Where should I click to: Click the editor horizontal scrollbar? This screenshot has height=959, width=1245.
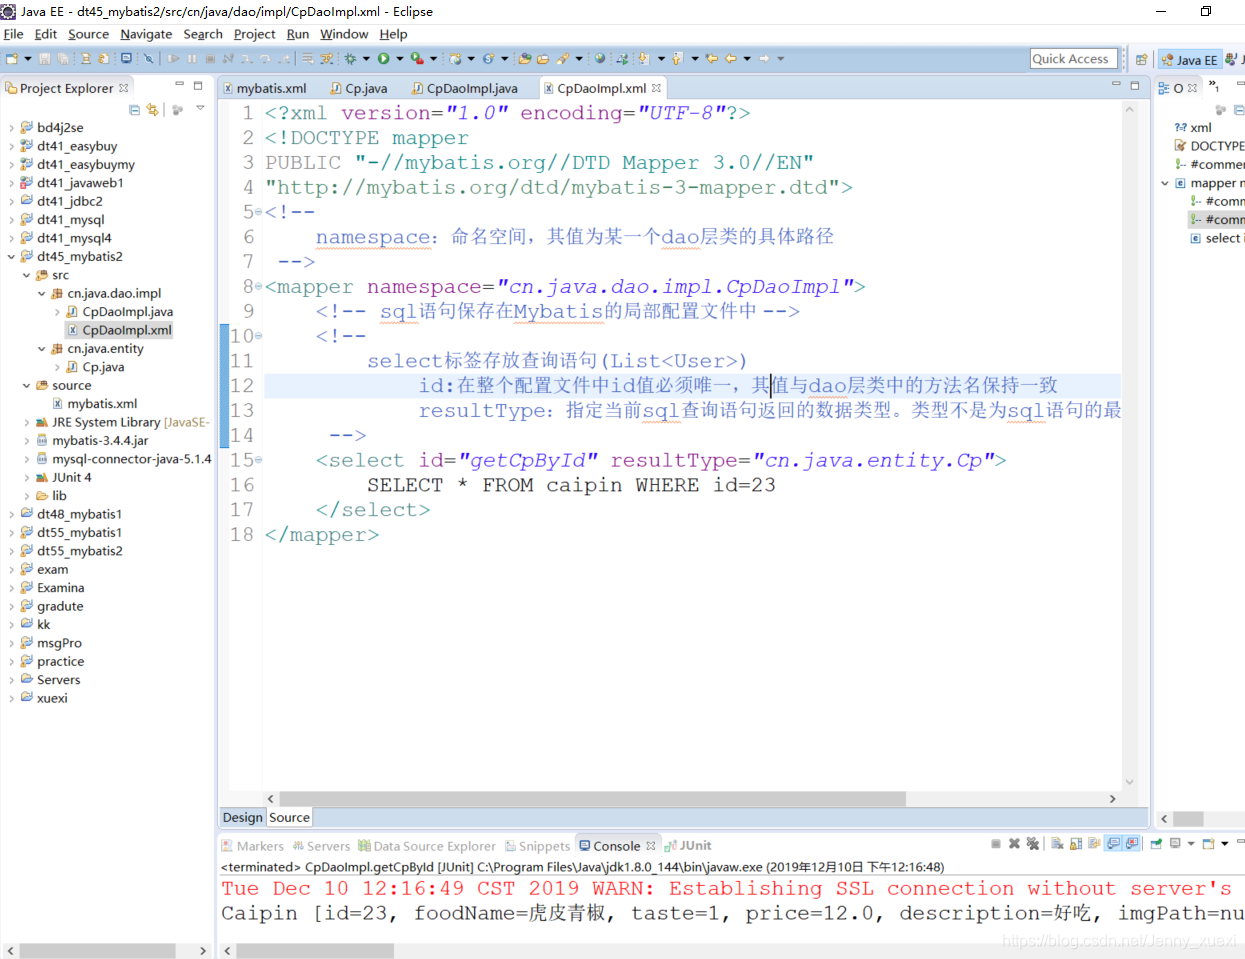(x=592, y=799)
